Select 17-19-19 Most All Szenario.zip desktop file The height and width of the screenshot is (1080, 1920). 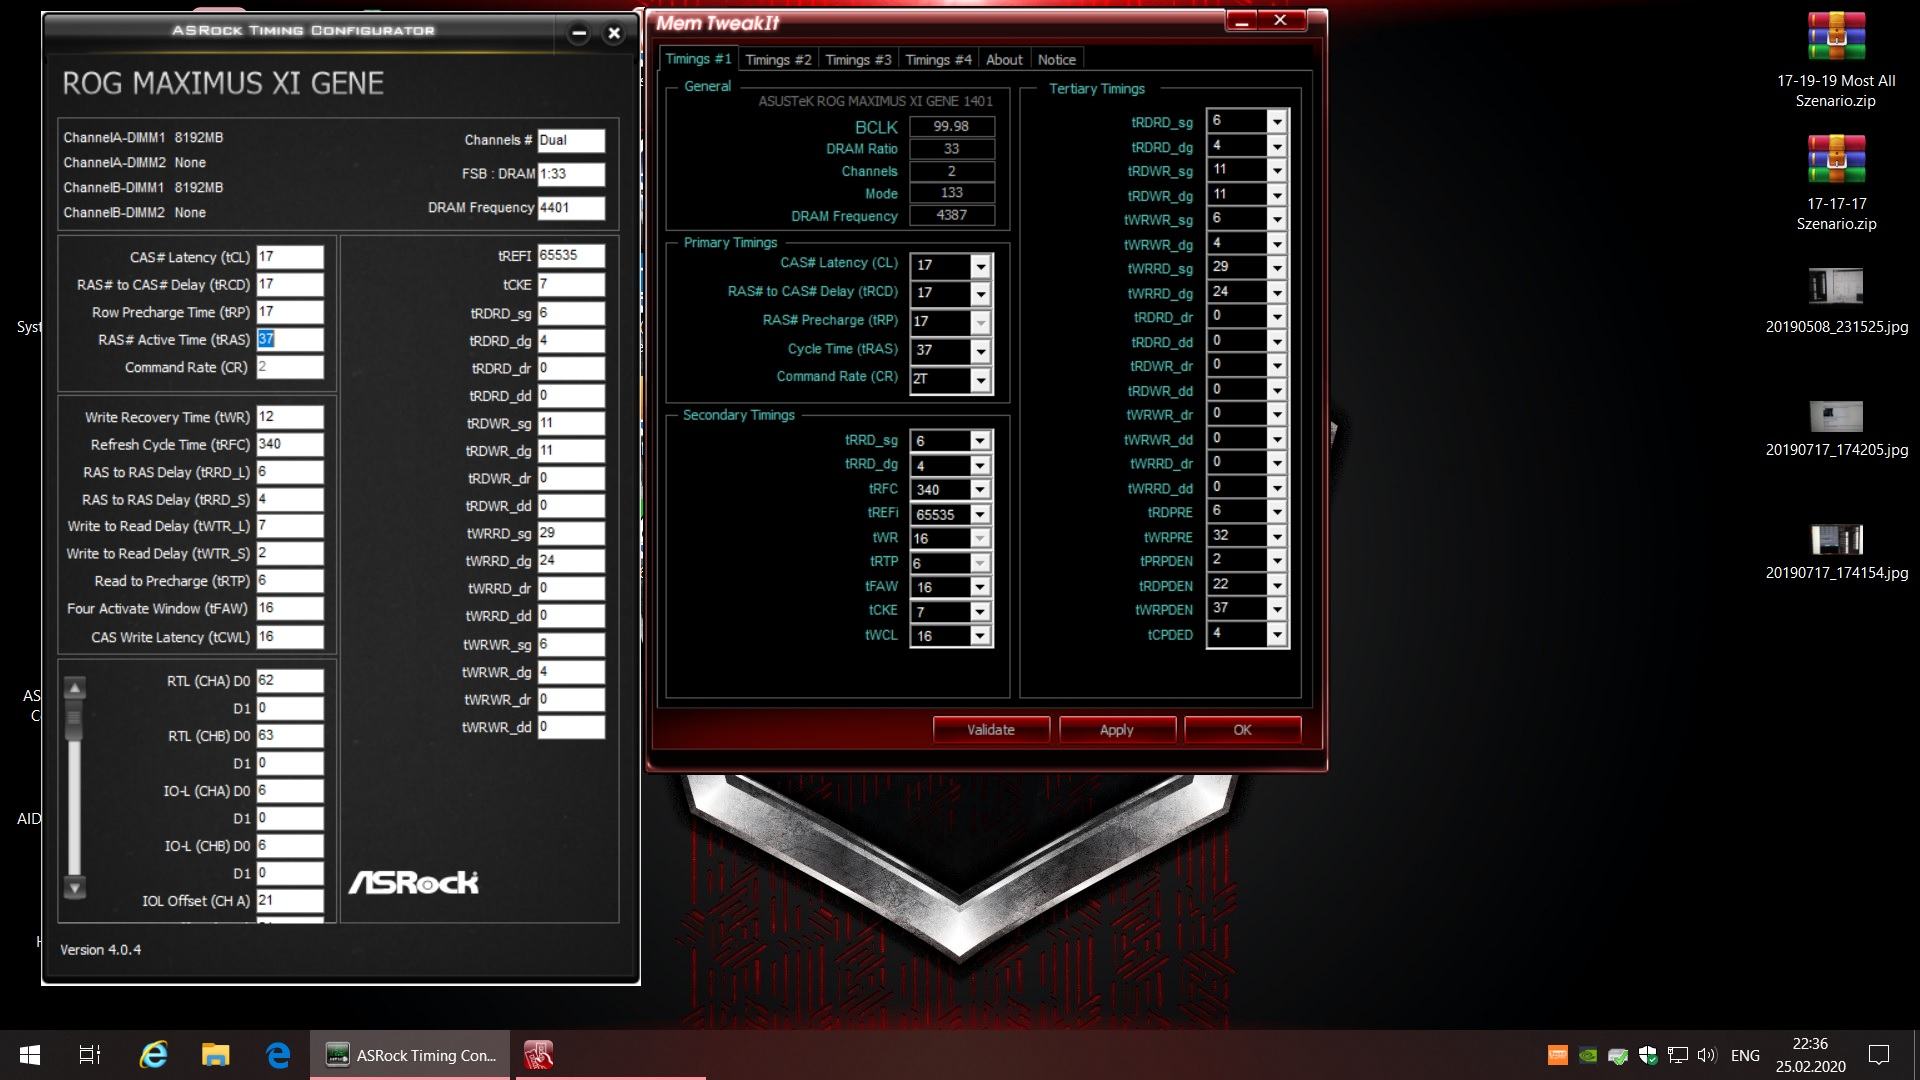1836,62
